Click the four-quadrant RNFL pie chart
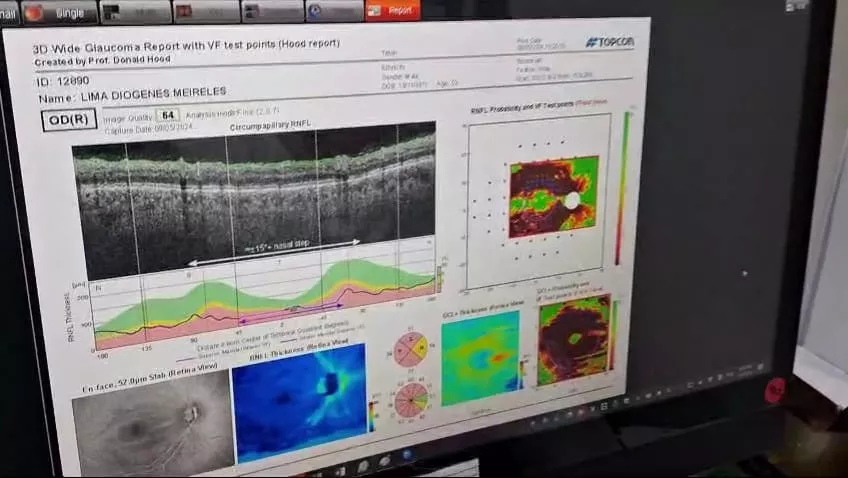 click(411, 349)
